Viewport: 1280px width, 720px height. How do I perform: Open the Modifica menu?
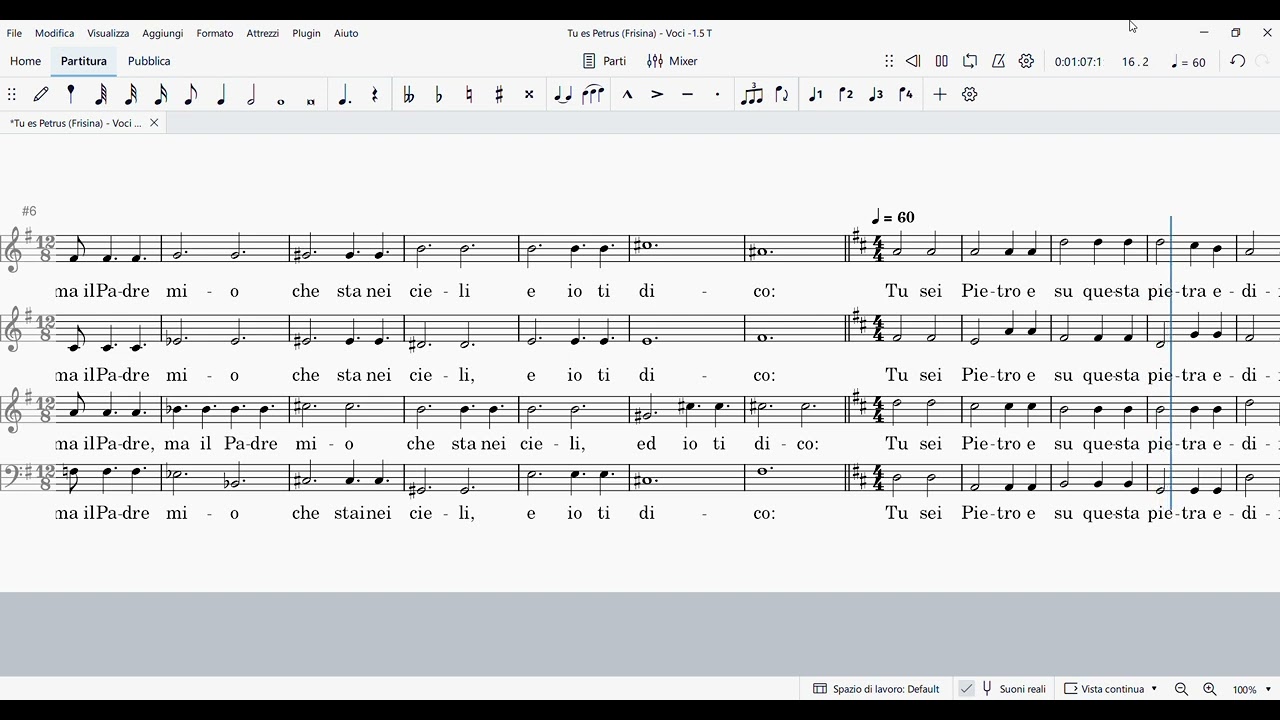[x=55, y=33]
